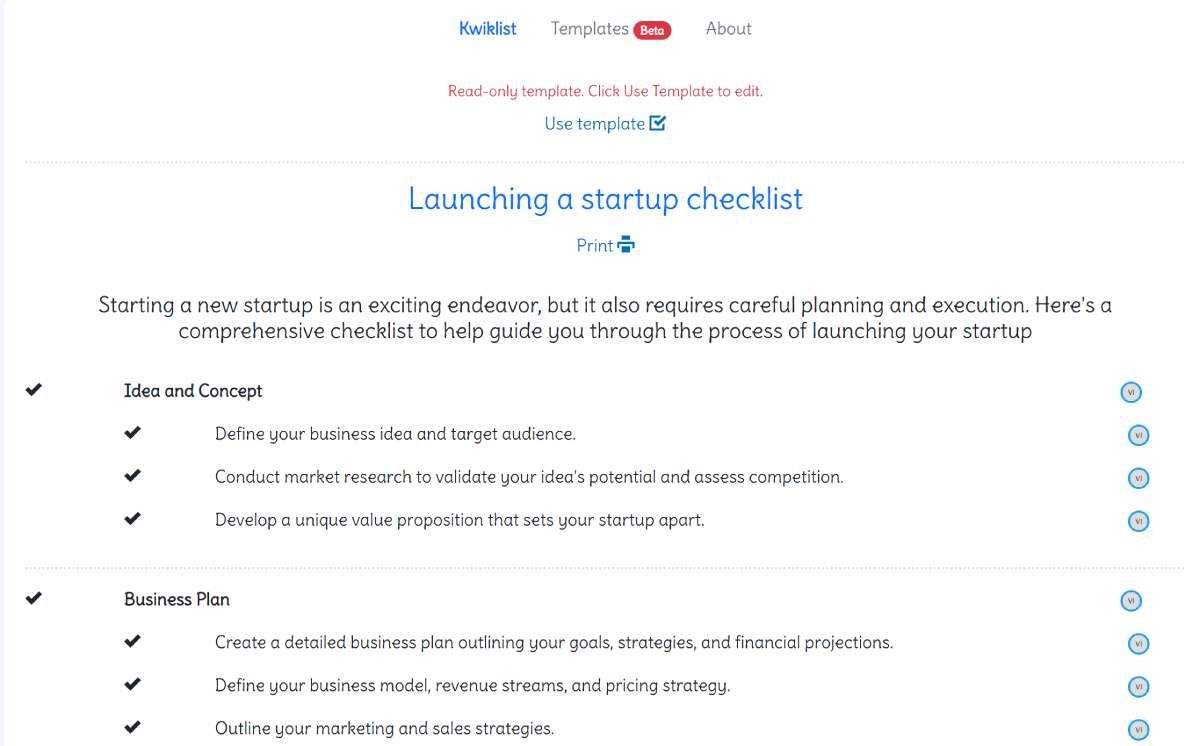
Task: Click the checkbox icon next to Use template
Action: tap(656, 122)
